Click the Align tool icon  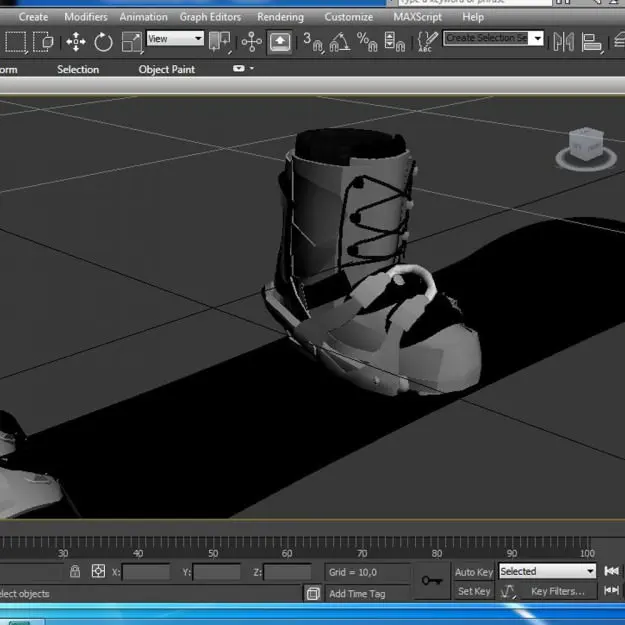click(592, 42)
